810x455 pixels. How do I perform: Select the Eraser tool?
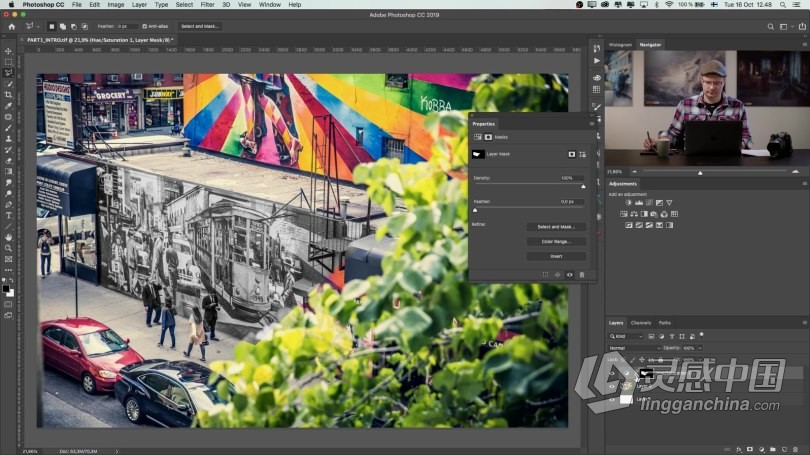pos(8,161)
